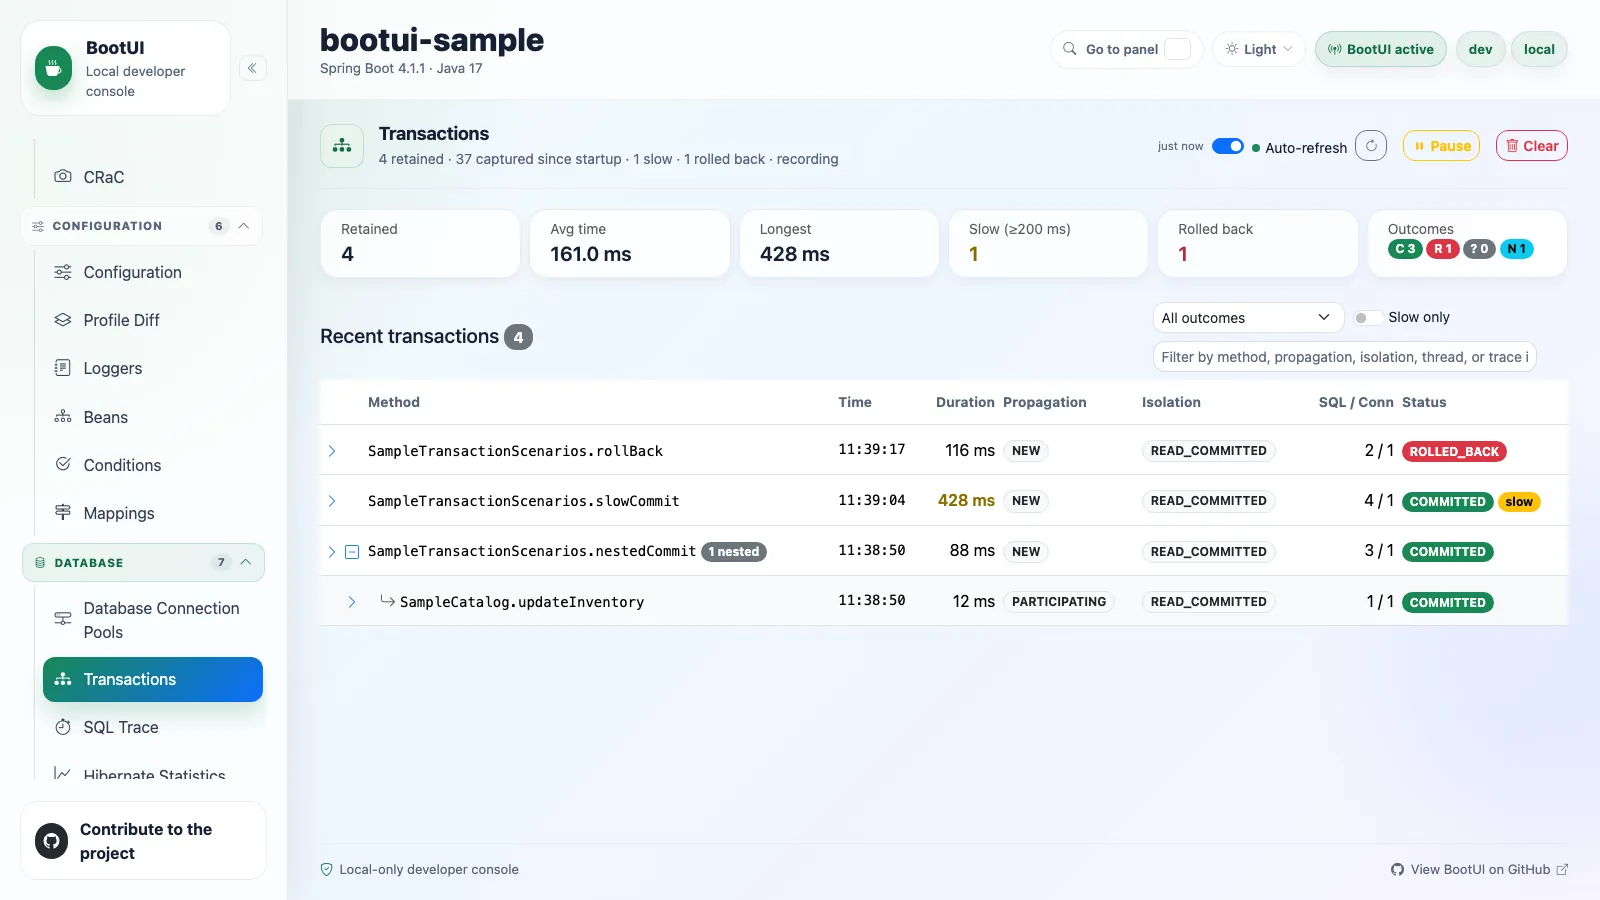Click the dev profile badge
1600x900 pixels.
point(1480,49)
